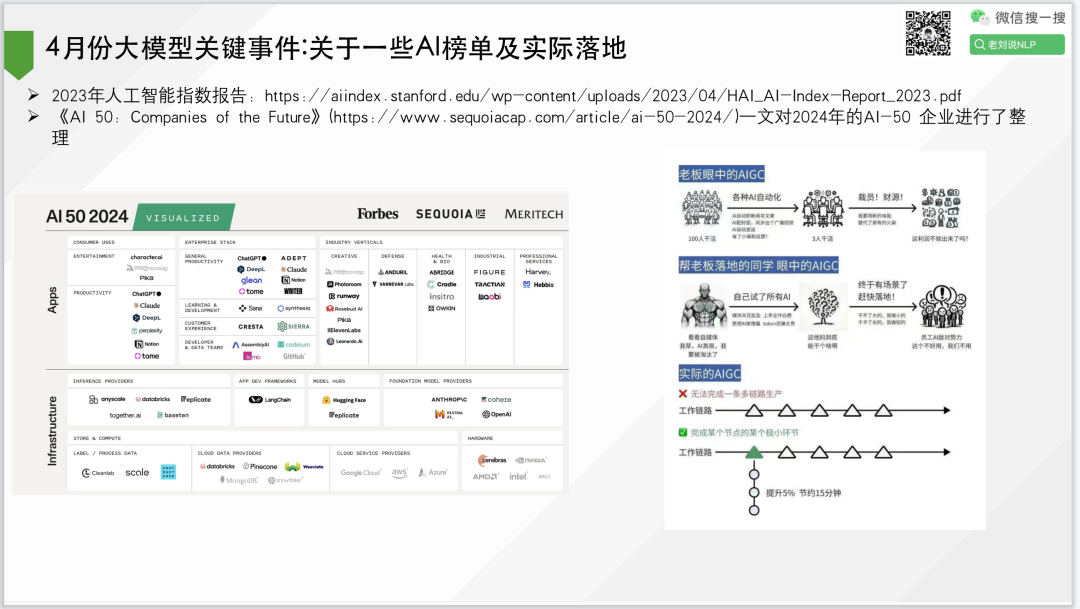Click the cerebras logo

(x=492, y=460)
